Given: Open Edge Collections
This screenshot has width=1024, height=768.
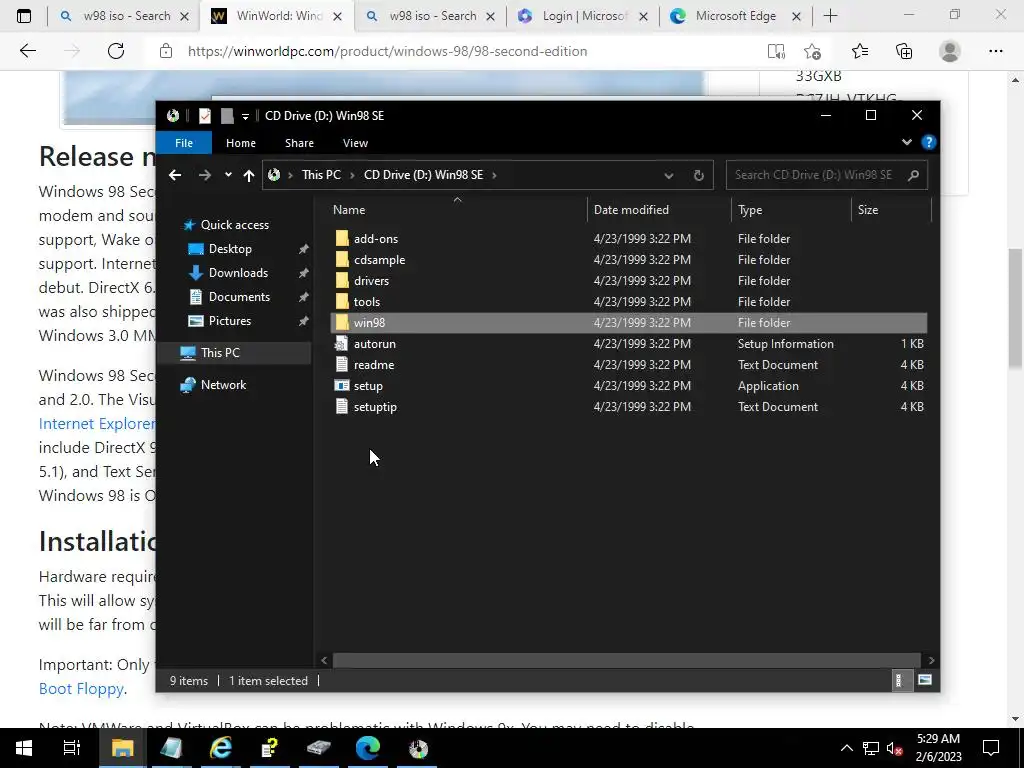Looking at the screenshot, I should tap(904, 51).
